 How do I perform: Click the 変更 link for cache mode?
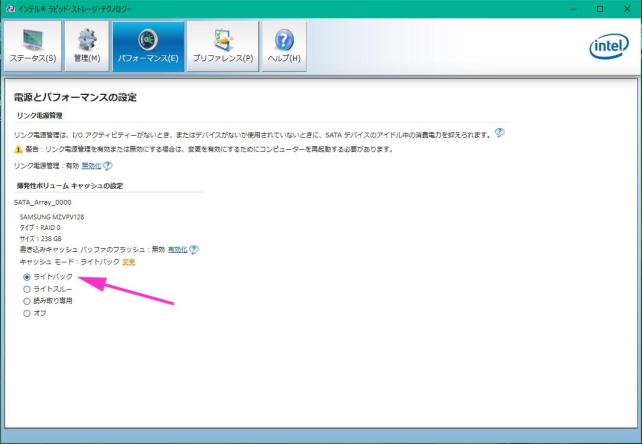(129, 262)
